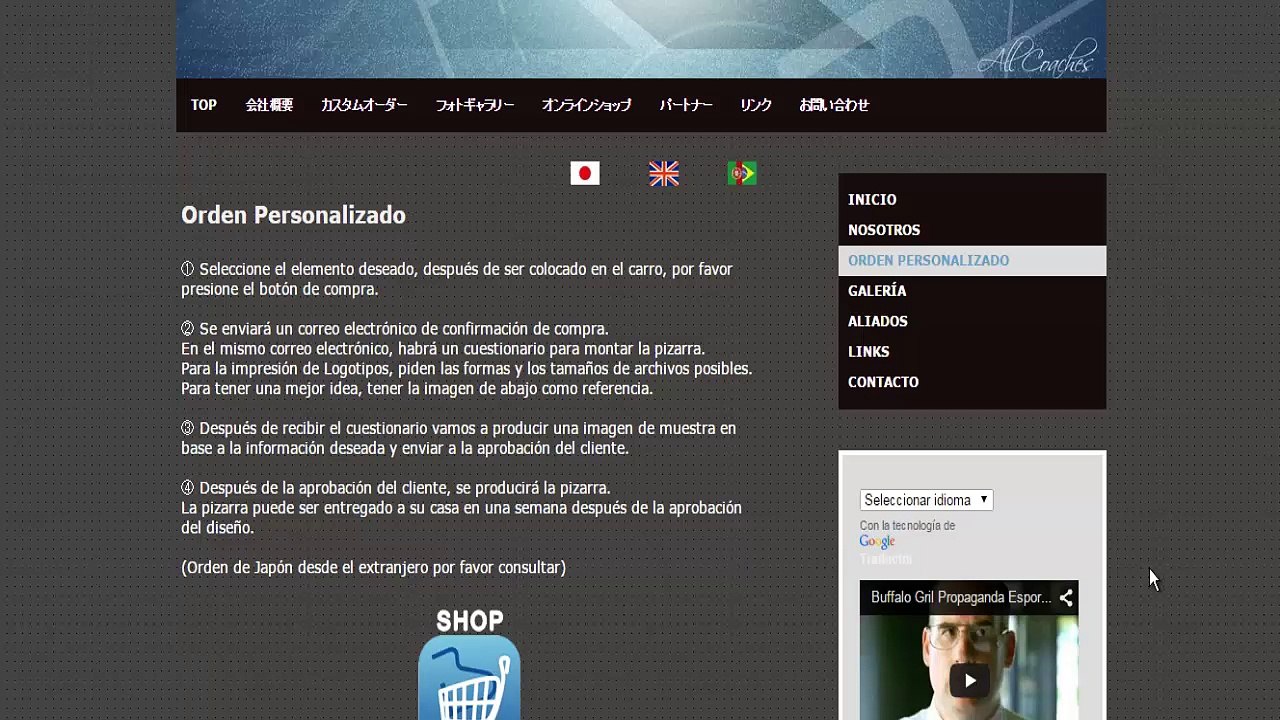Go to NOSOTROS in the sidebar

click(972, 230)
